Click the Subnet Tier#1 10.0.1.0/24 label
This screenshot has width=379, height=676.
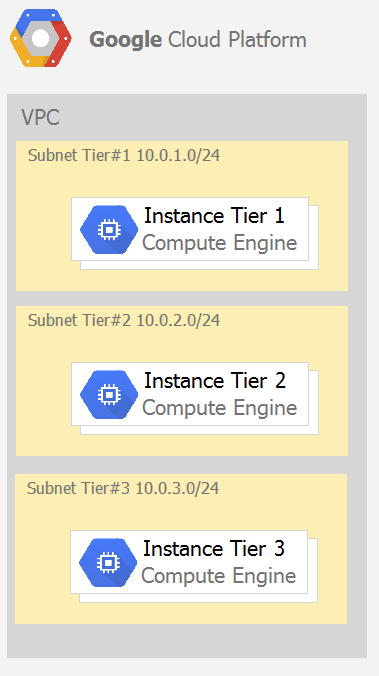point(124,155)
